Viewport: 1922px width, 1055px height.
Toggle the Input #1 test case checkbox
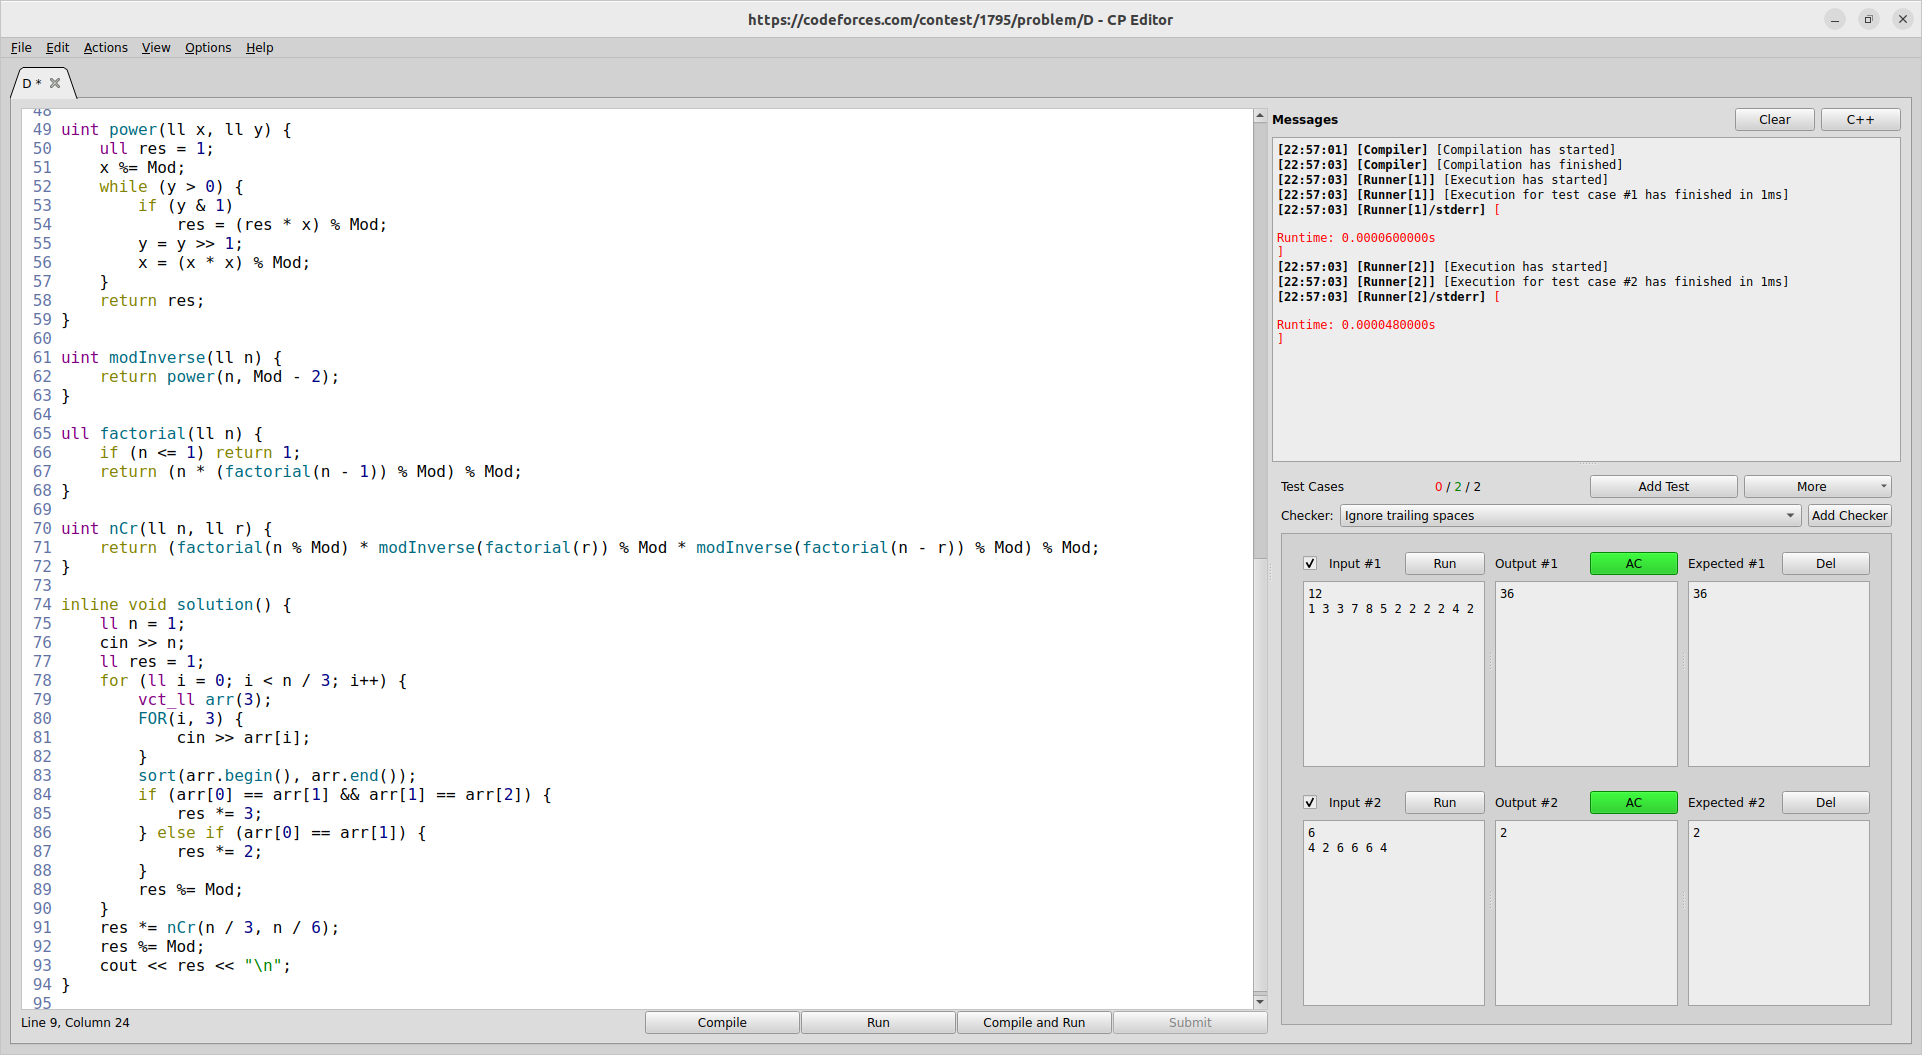(1310, 563)
